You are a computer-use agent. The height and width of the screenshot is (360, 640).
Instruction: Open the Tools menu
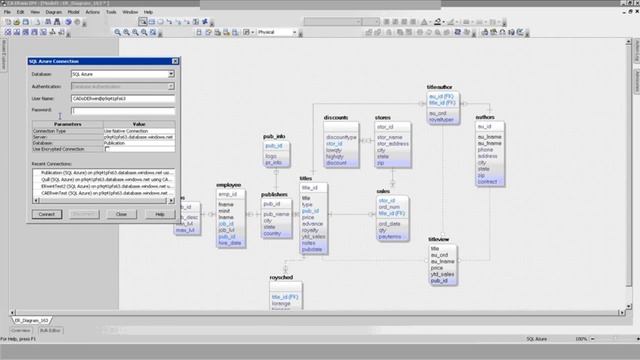click(111, 12)
